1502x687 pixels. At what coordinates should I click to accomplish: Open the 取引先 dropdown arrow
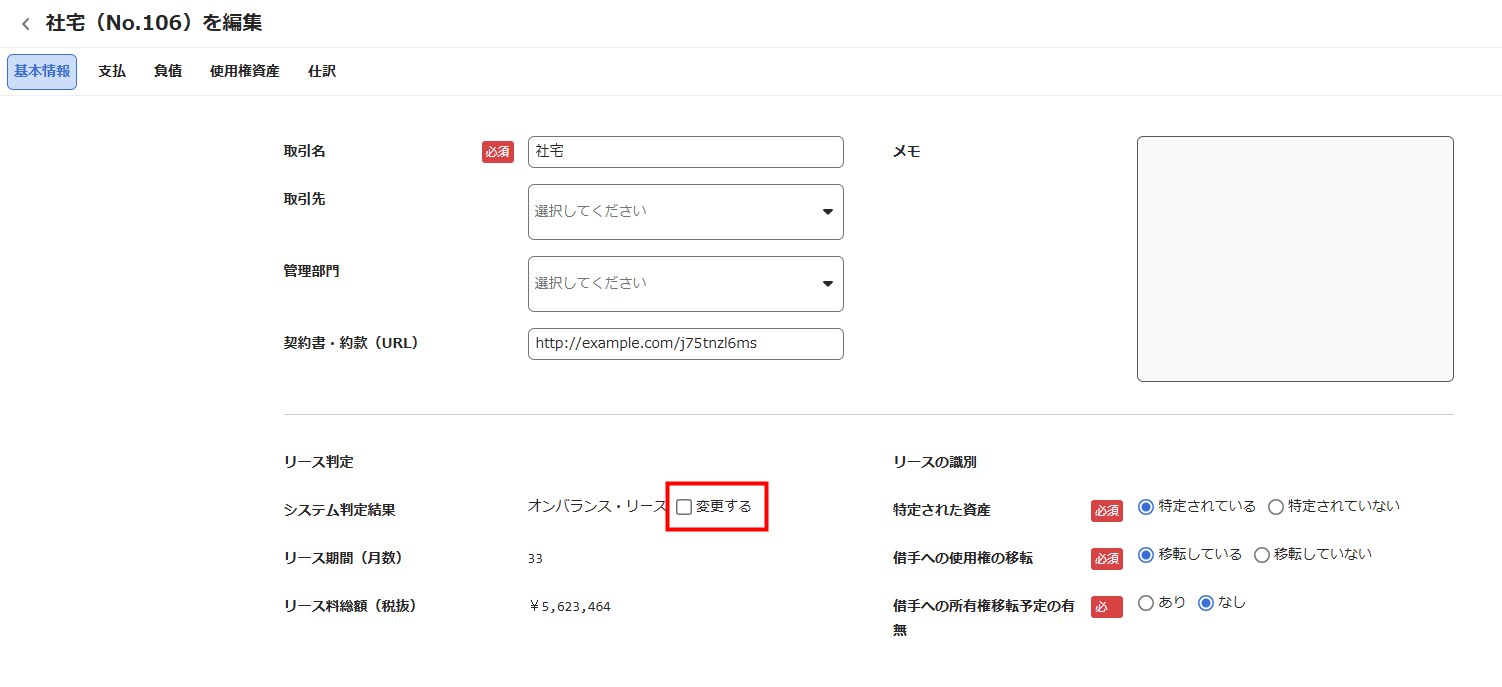click(827, 212)
